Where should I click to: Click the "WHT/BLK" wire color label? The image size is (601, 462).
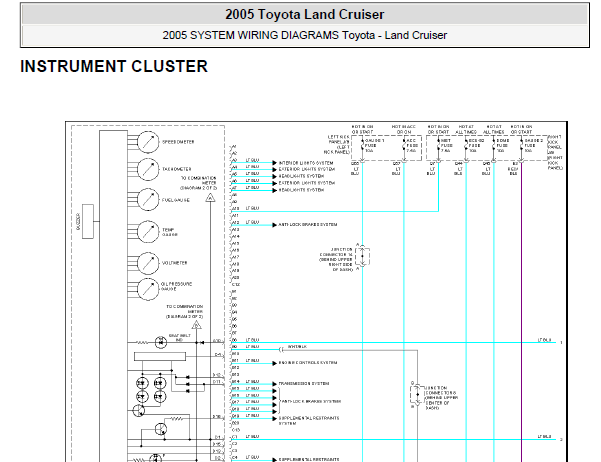click(x=297, y=347)
